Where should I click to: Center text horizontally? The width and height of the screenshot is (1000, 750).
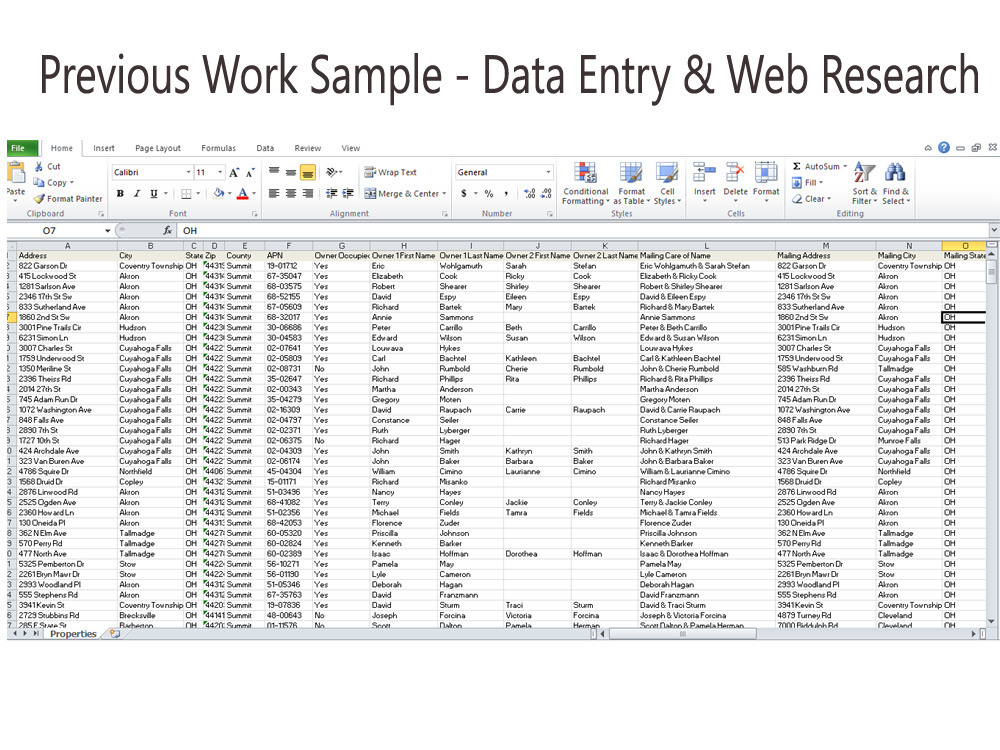(291, 193)
